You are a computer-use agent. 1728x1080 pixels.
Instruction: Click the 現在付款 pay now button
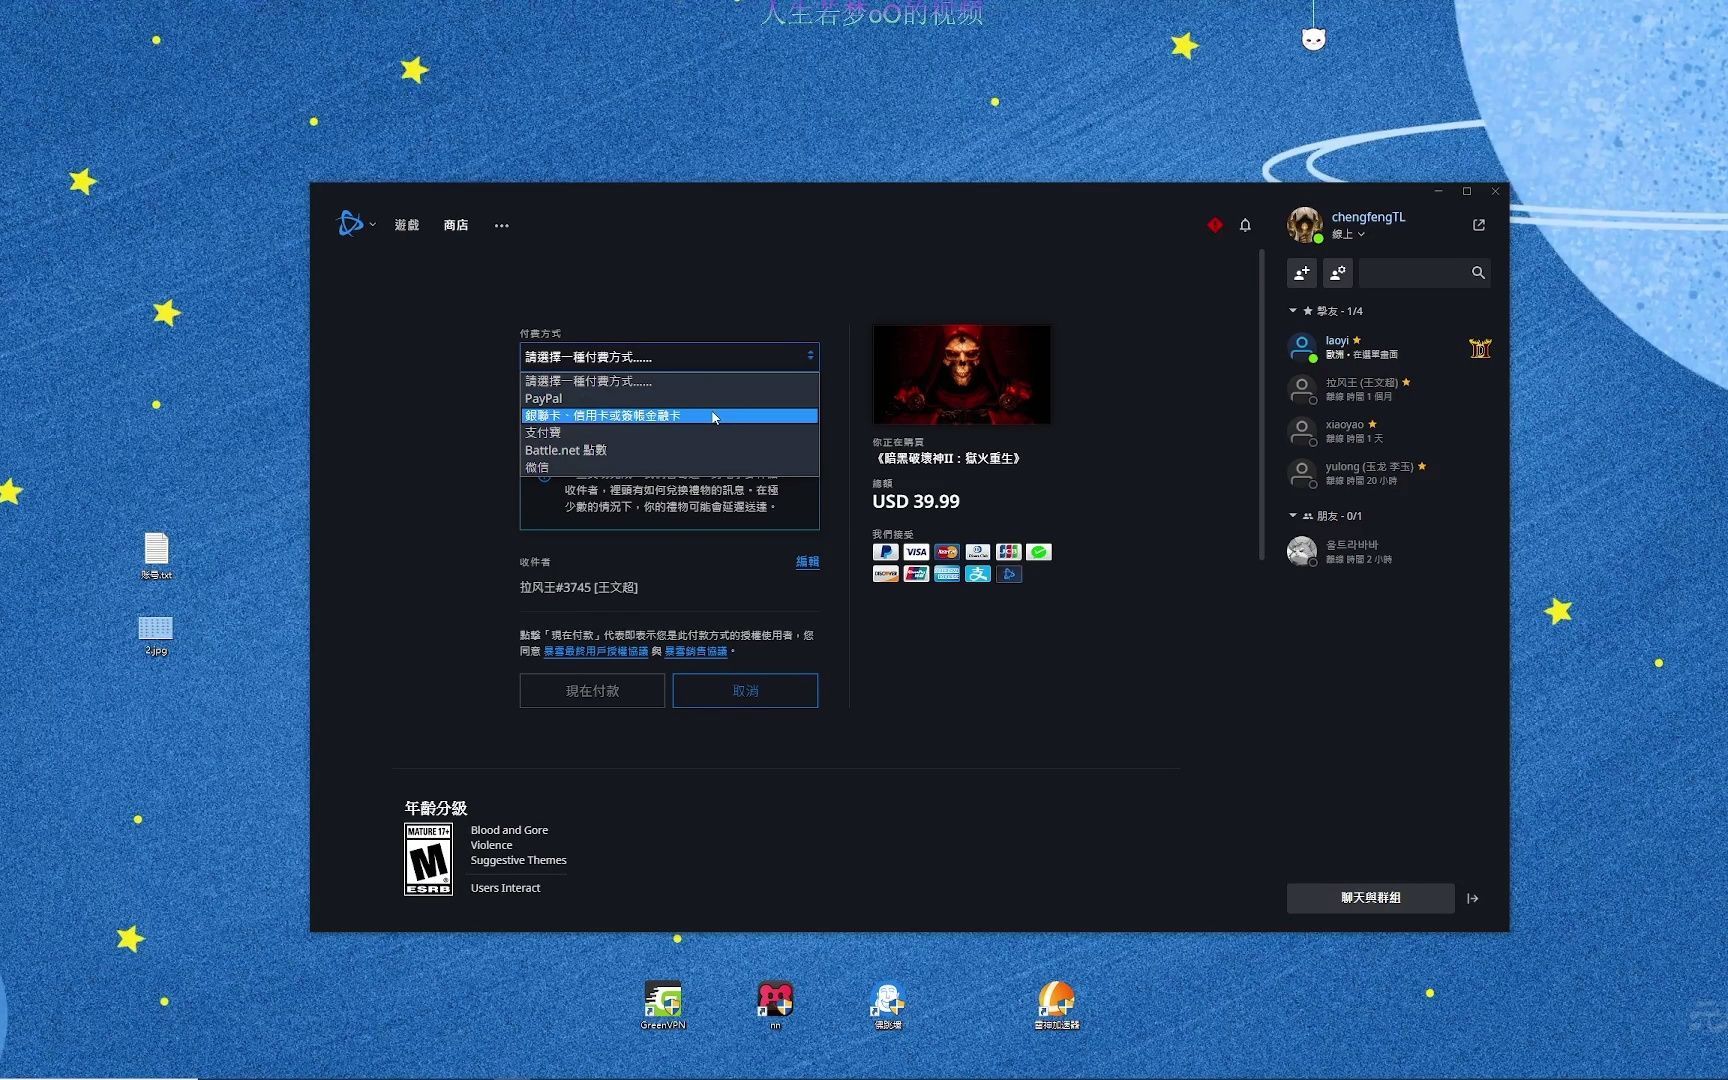pyautogui.click(x=592, y=691)
